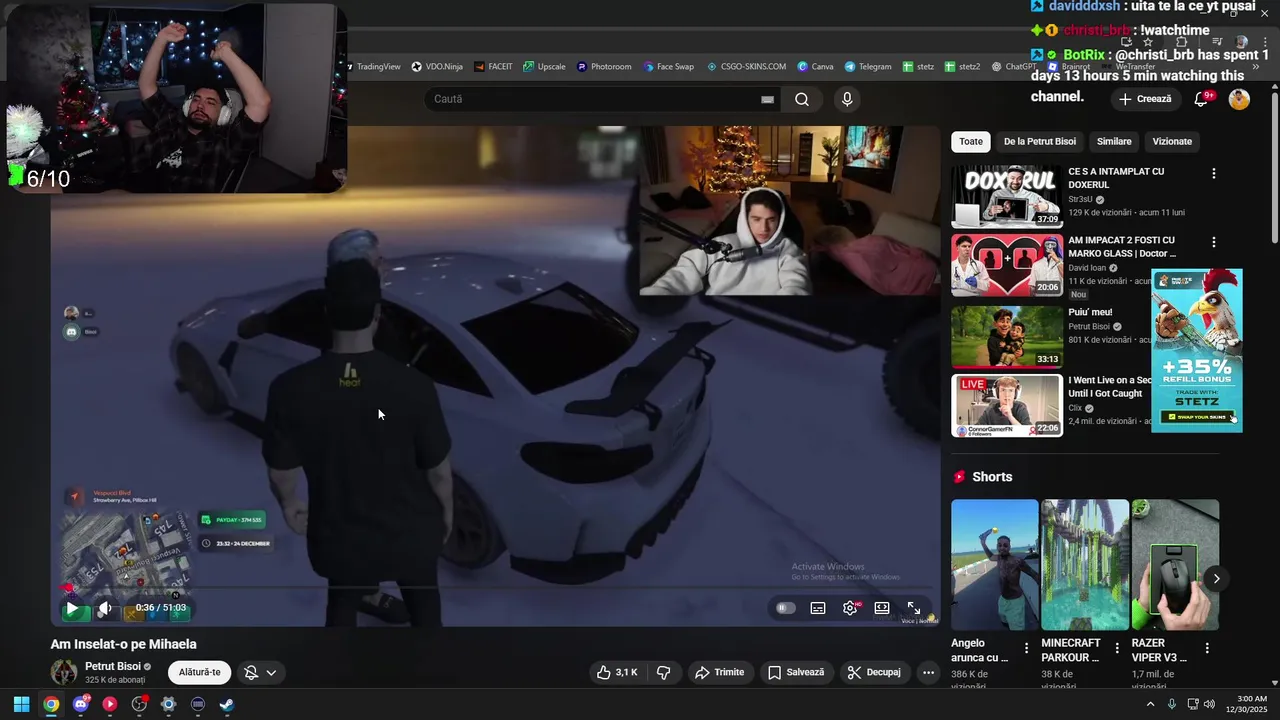
Task: Open the Telegram bookmark
Action: point(868,67)
